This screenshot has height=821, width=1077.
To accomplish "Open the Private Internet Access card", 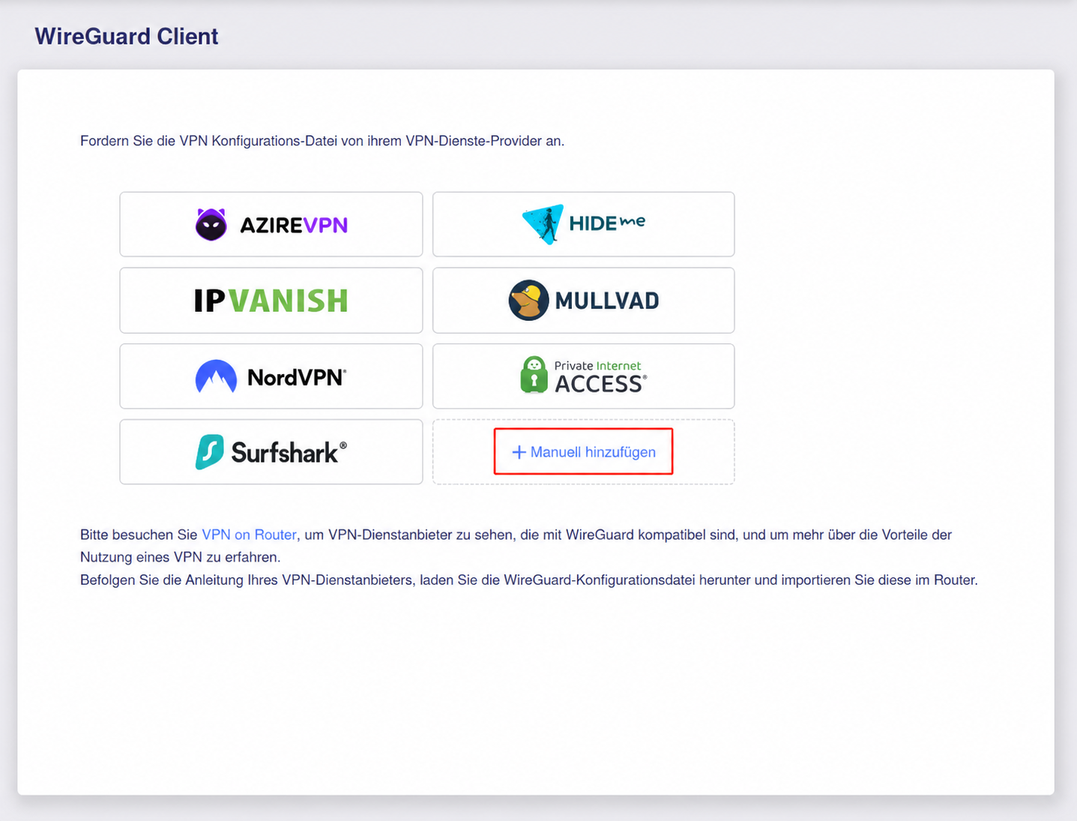I will click(583, 376).
